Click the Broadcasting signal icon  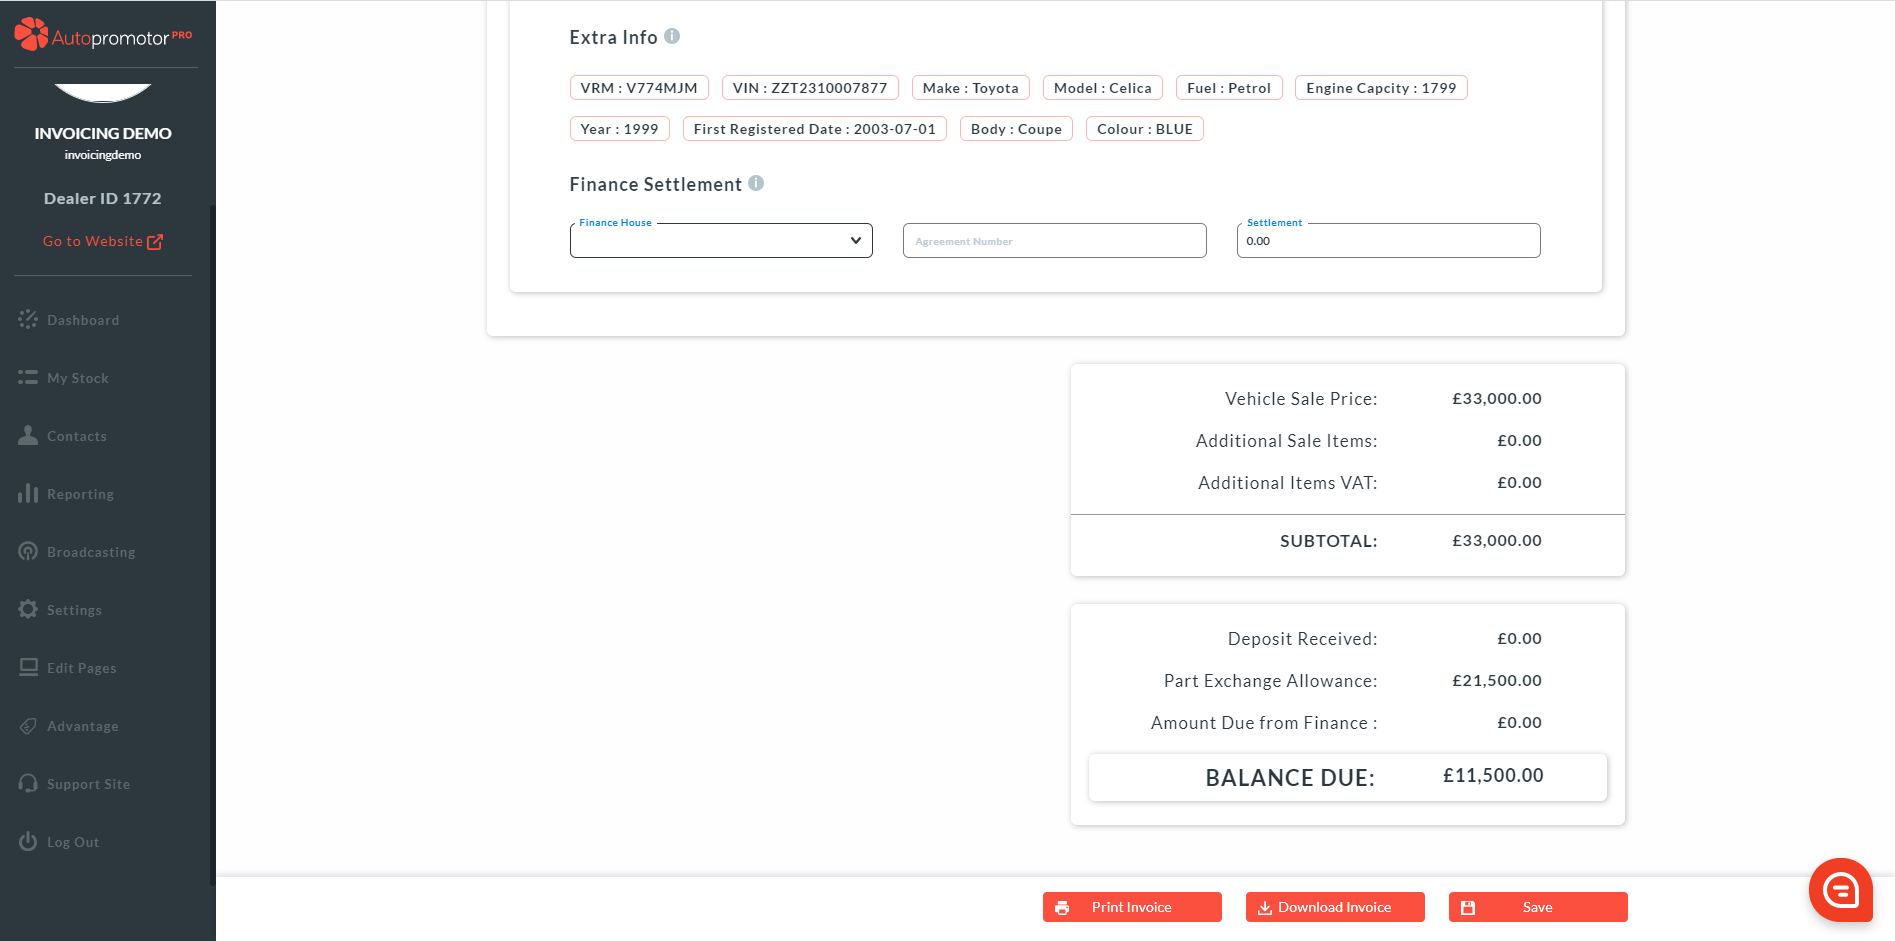click(28, 552)
